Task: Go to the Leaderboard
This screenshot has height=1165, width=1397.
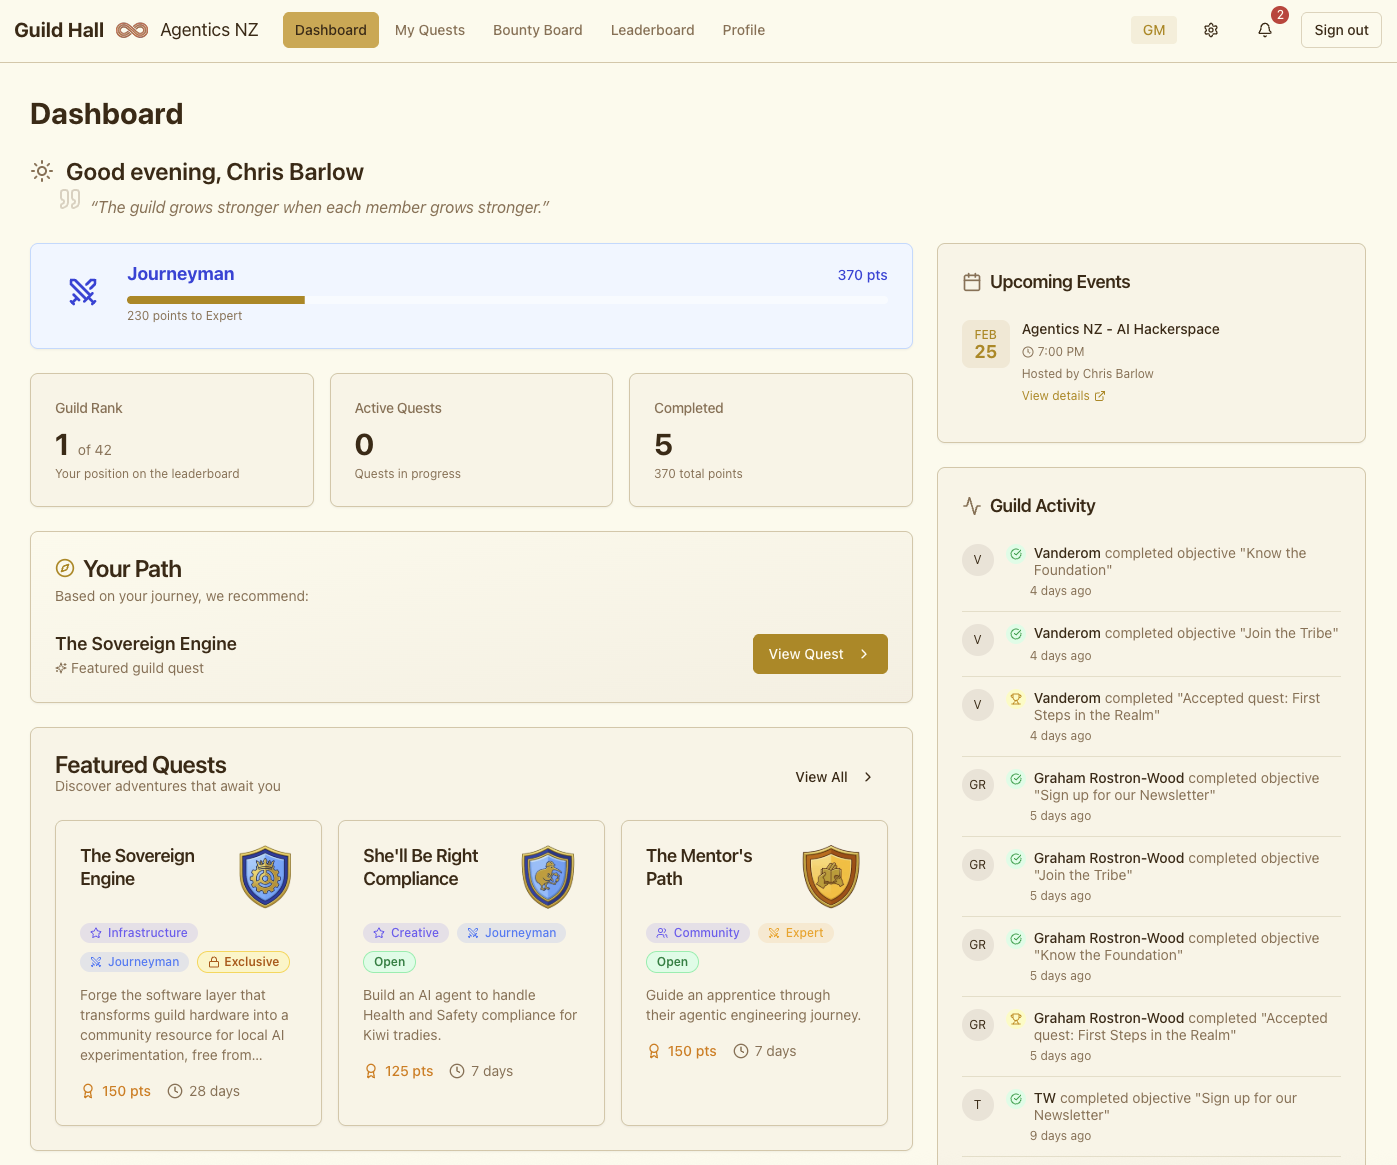Action: 652,30
